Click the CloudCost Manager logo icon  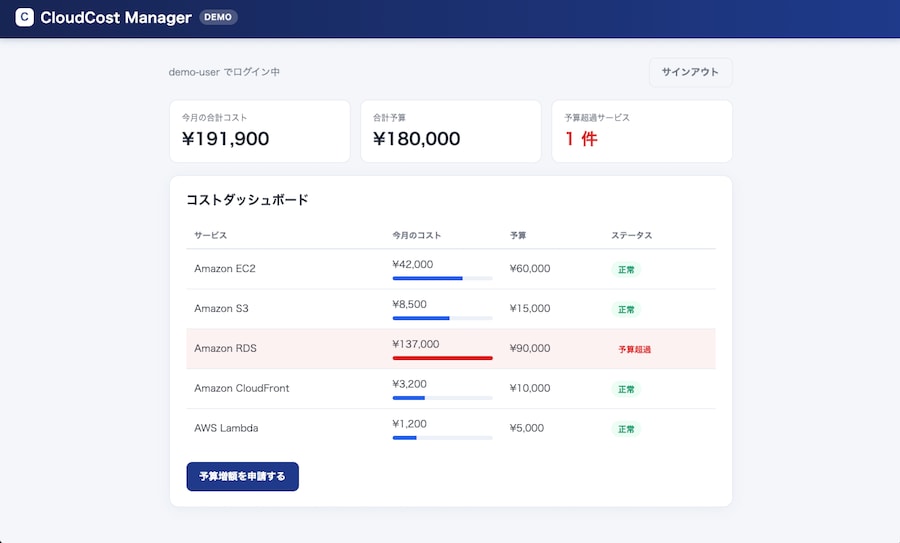click(x=25, y=17)
